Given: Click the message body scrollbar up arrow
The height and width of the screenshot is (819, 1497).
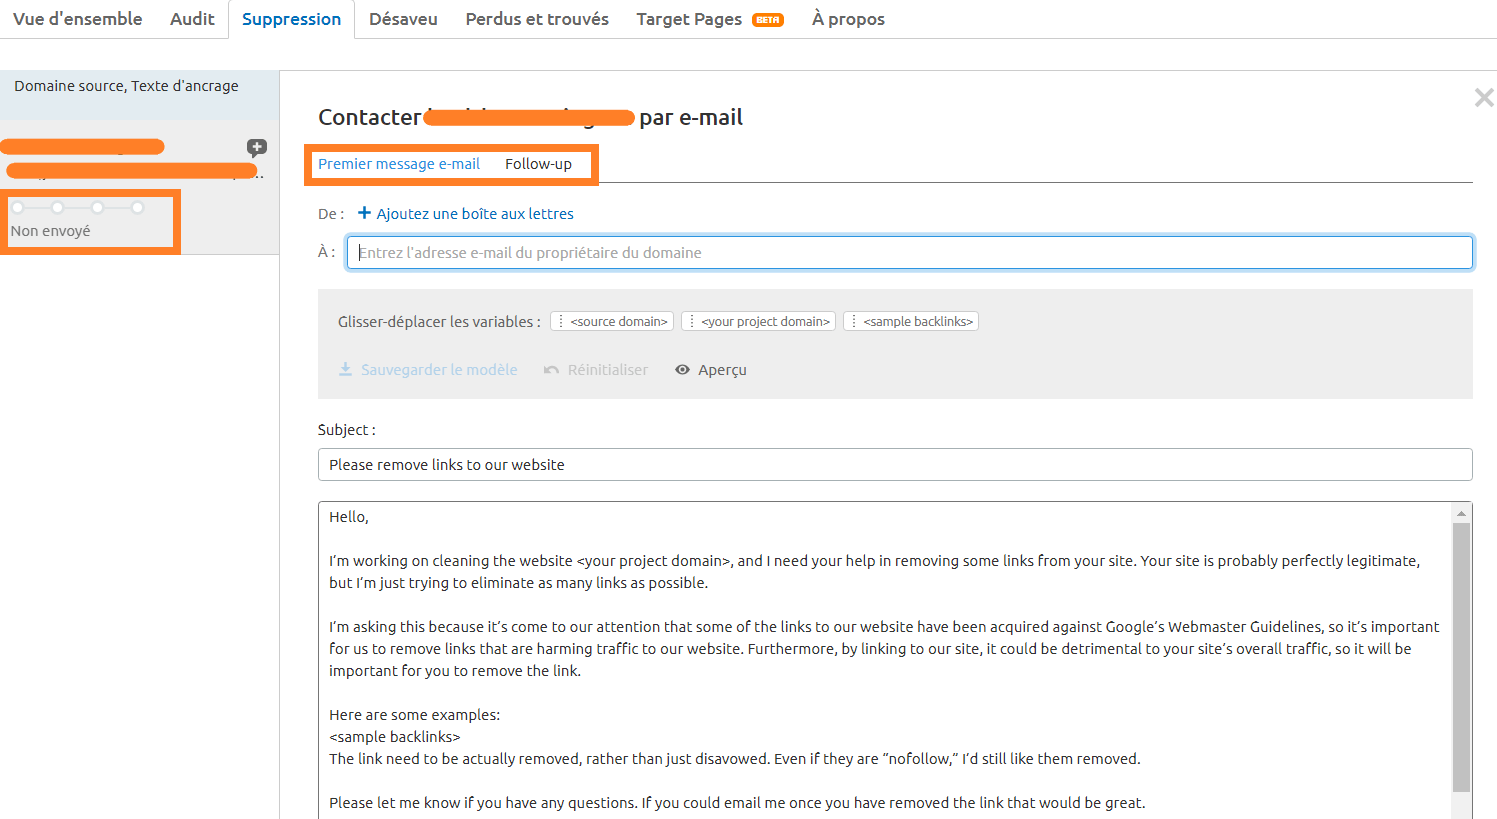Looking at the screenshot, I should pos(1461,513).
